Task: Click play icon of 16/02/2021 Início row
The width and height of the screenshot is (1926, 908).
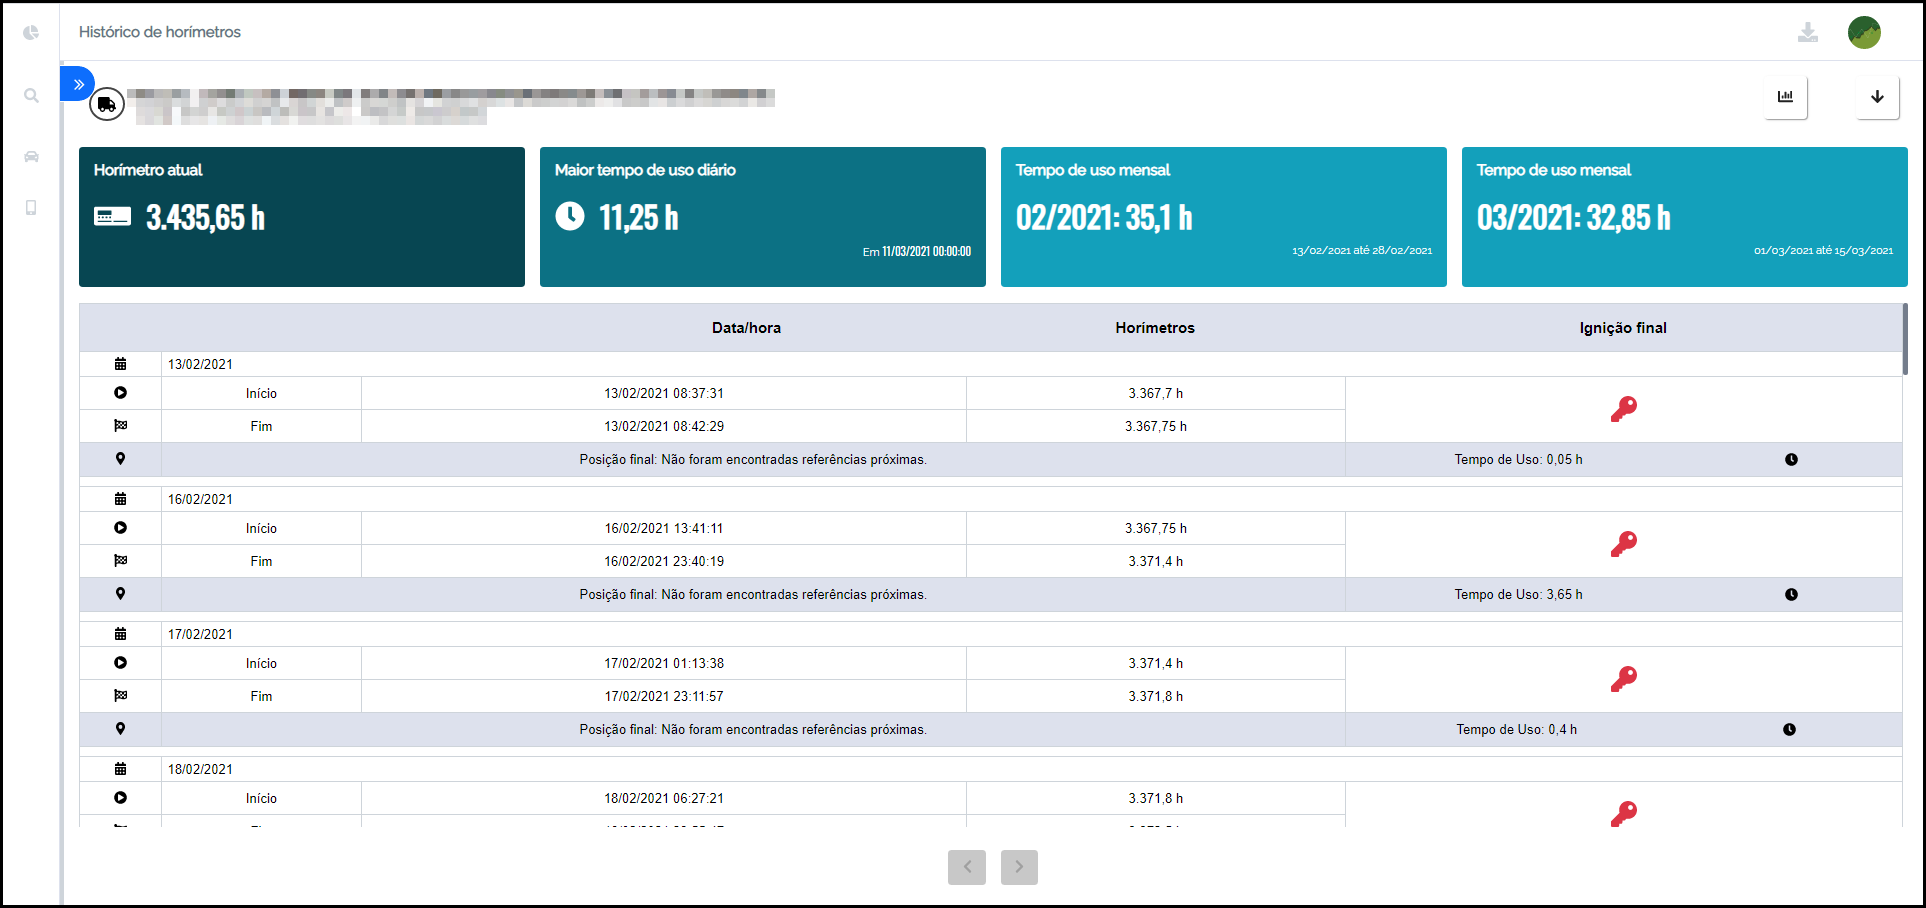Action: 120,528
